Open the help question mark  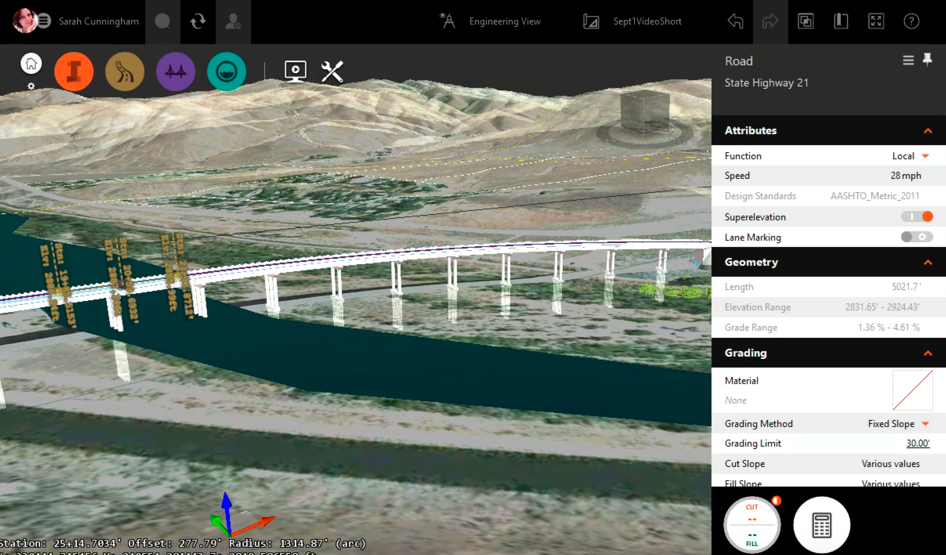[911, 21]
